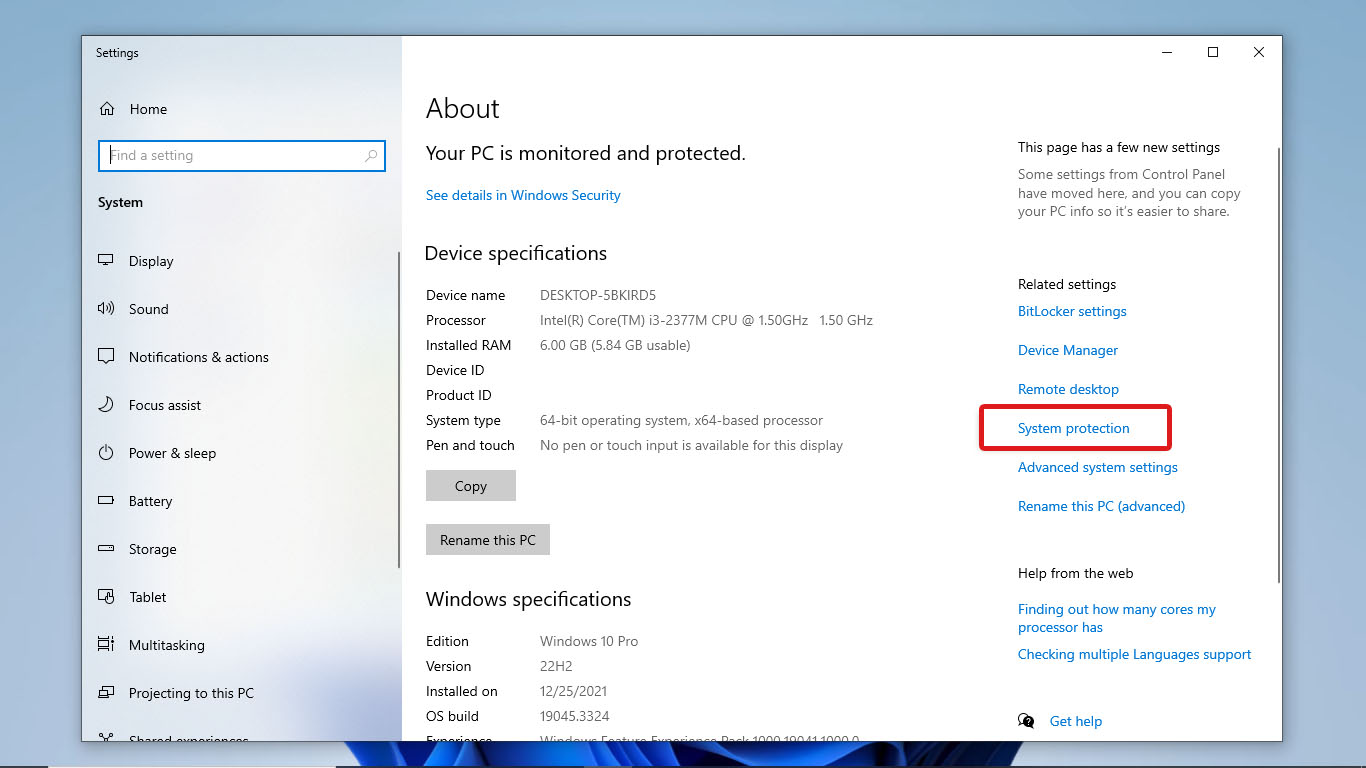Open Advanced system settings link
This screenshot has width=1366, height=768.
pos(1098,467)
